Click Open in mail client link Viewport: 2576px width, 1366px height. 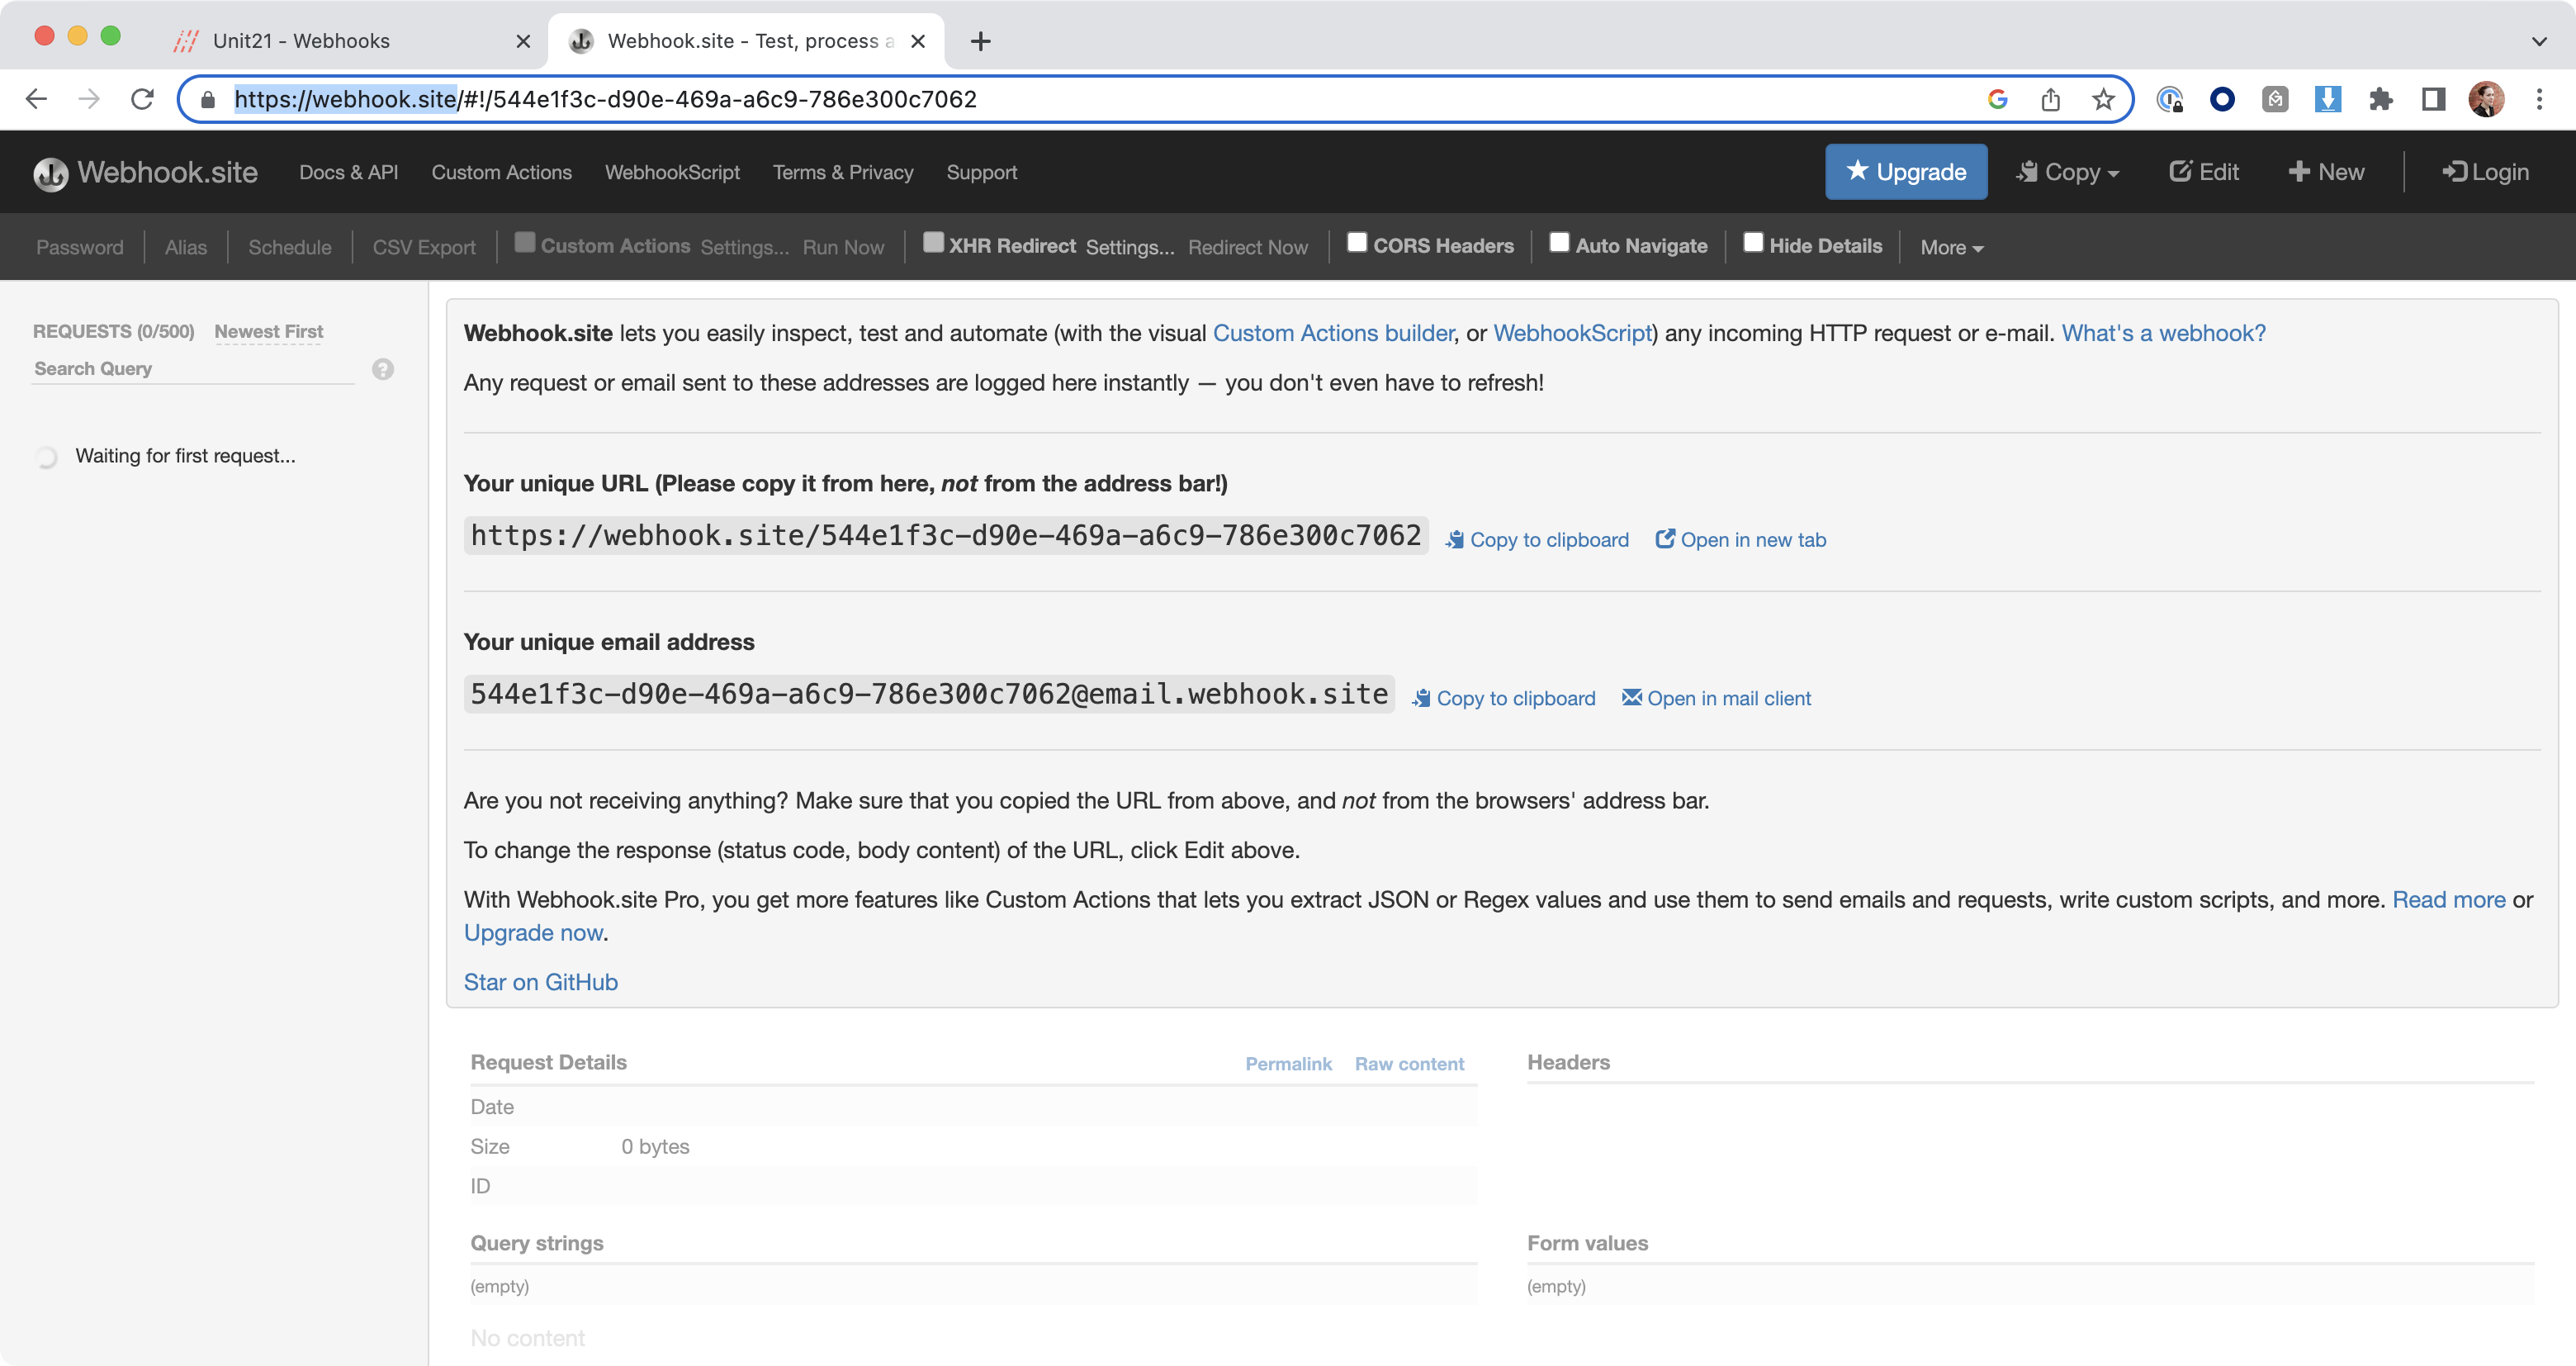point(1716,698)
